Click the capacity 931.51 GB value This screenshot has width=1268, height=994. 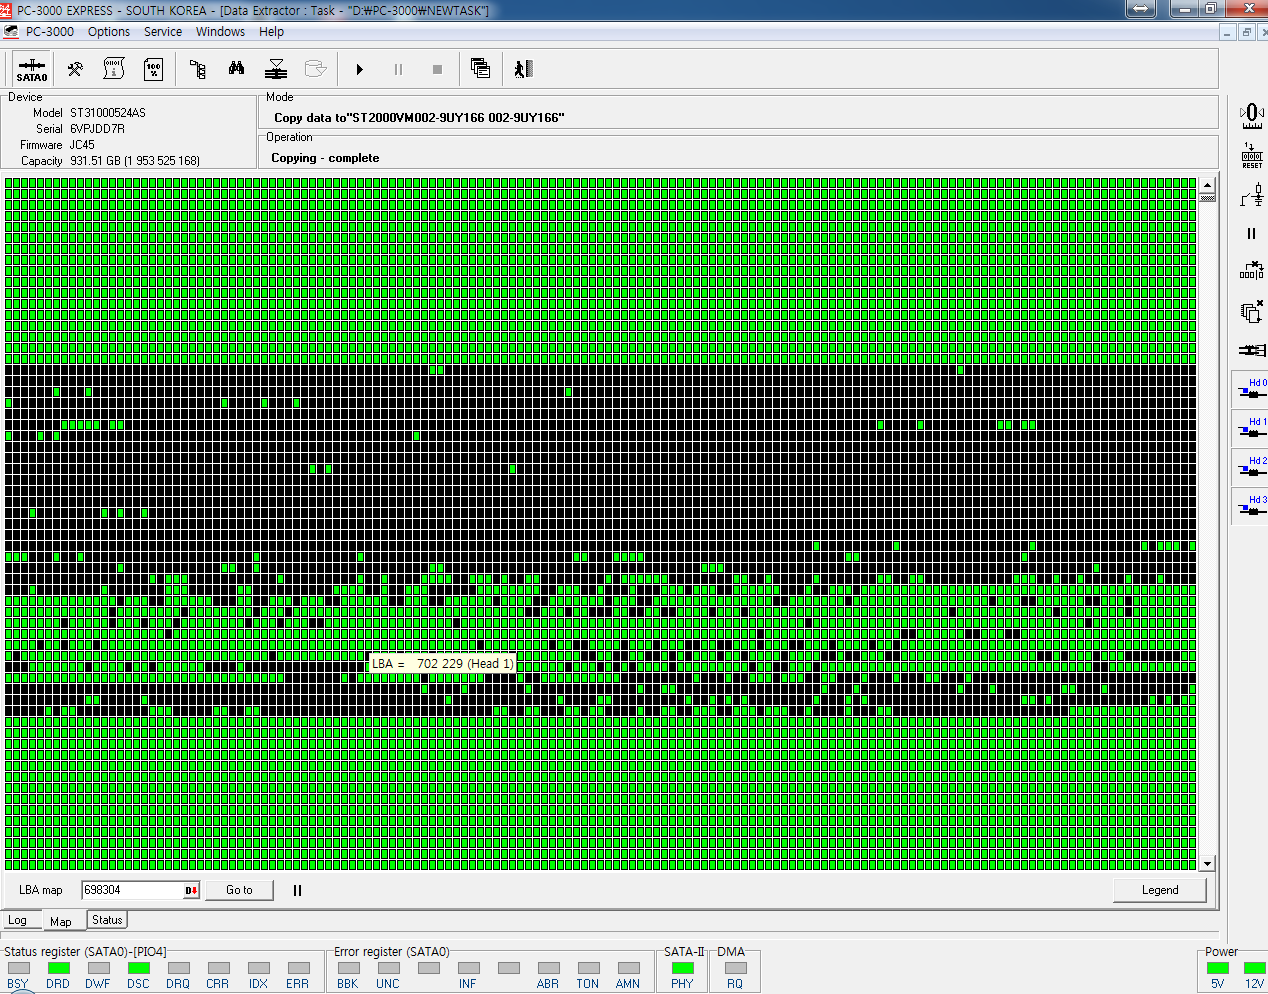tap(135, 161)
